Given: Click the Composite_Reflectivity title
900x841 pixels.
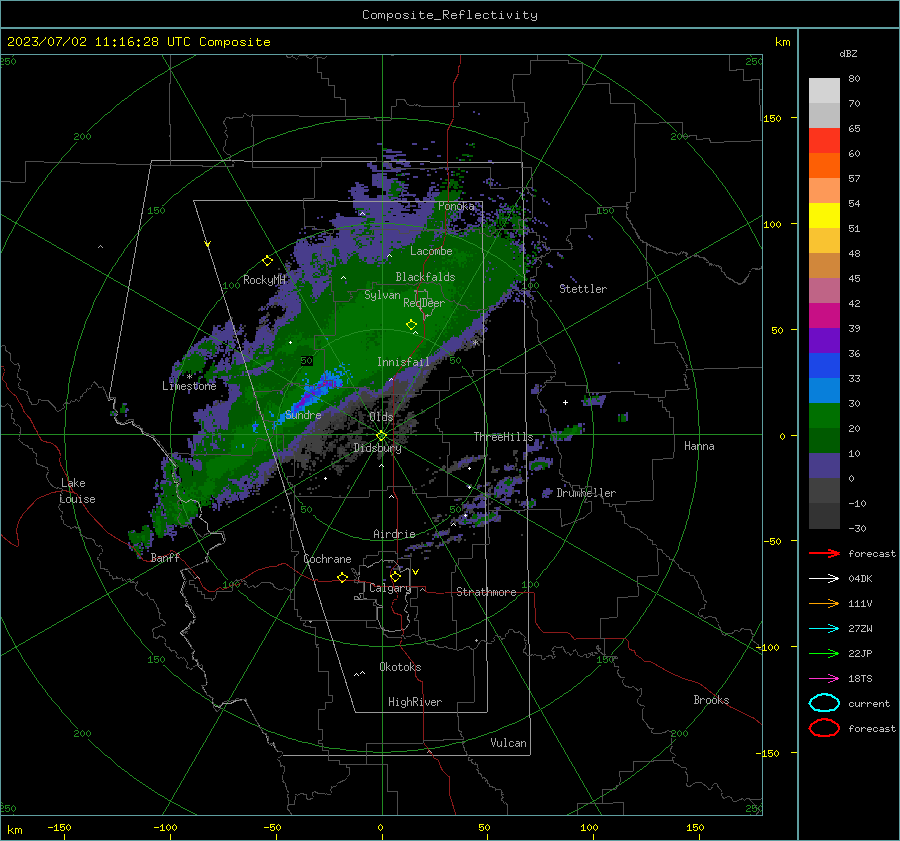Looking at the screenshot, I should tap(449, 15).
